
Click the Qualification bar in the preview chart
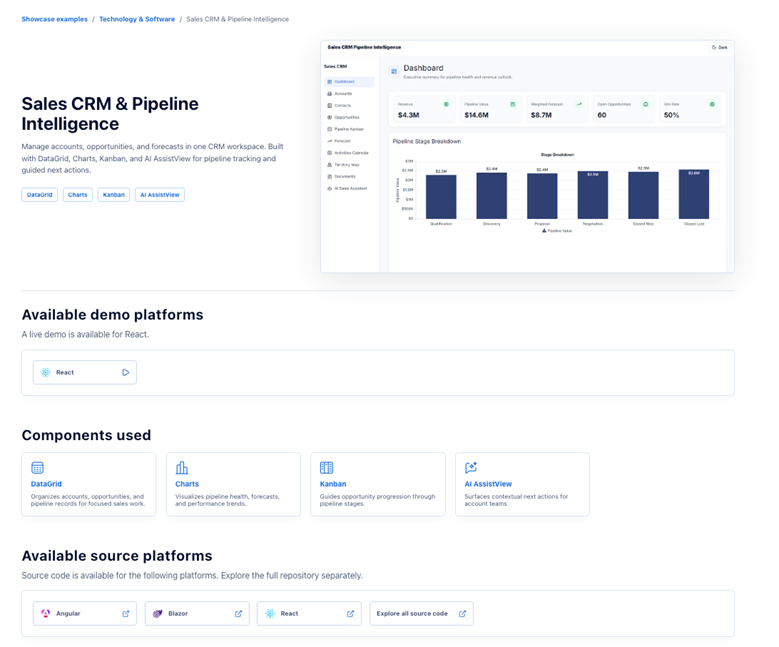[441, 197]
